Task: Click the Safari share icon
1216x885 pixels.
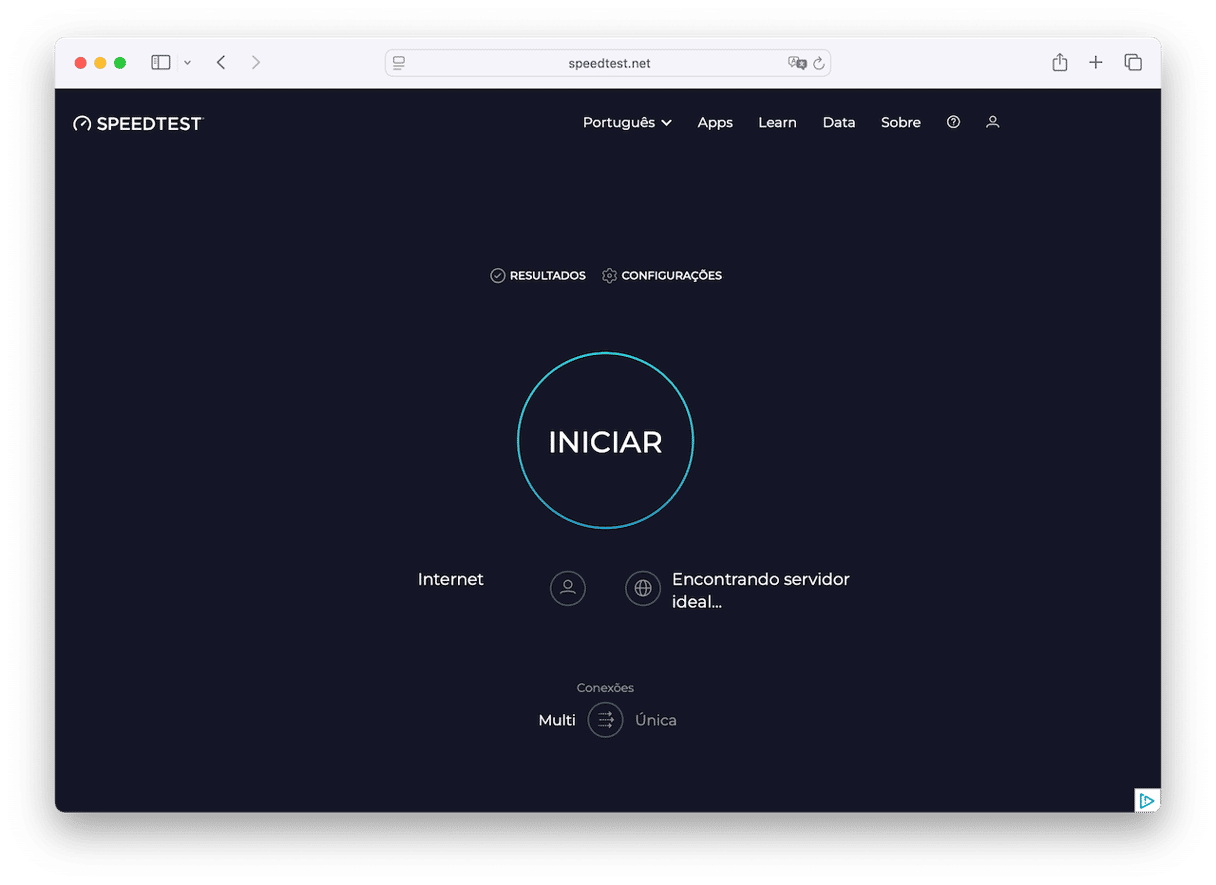Action: [x=1059, y=63]
